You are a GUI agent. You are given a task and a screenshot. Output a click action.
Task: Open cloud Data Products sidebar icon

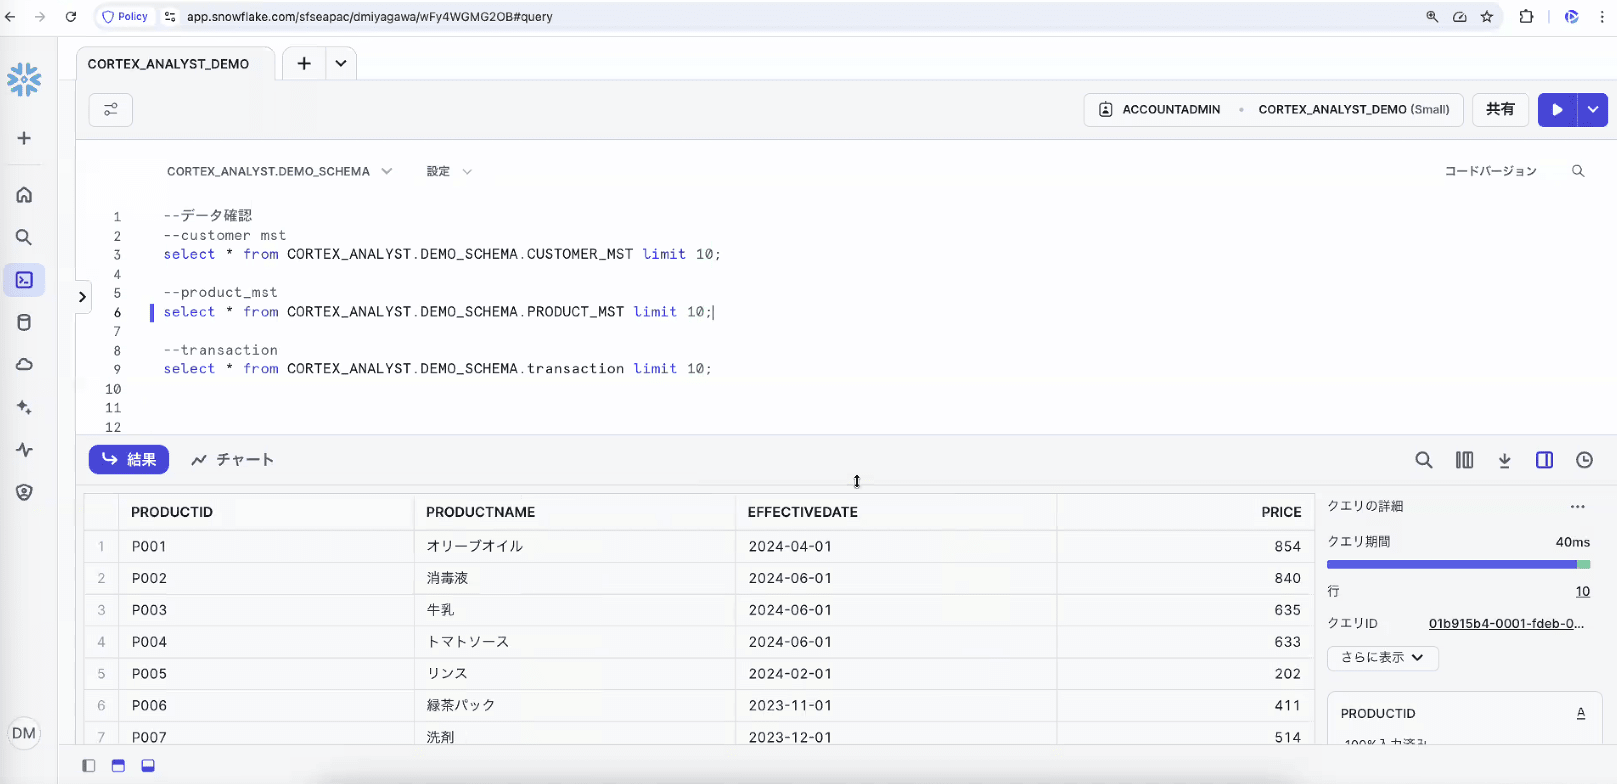24,364
